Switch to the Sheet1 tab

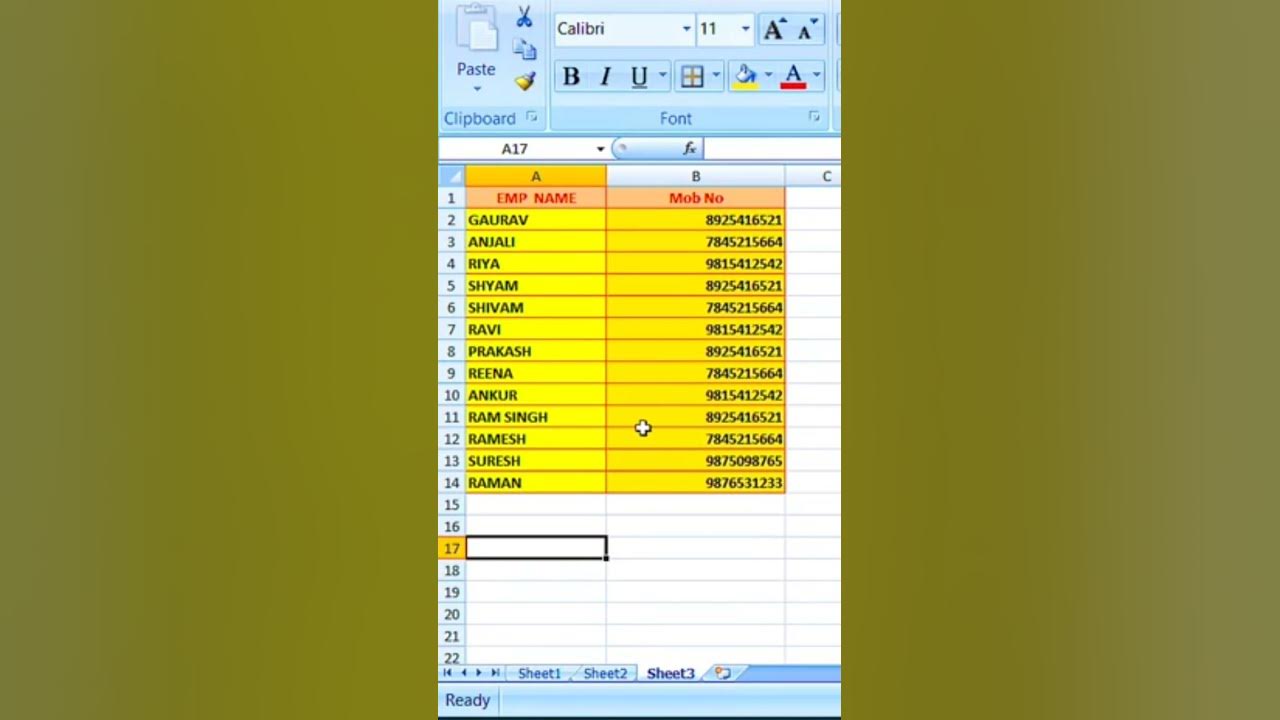click(x=540, y=674)
